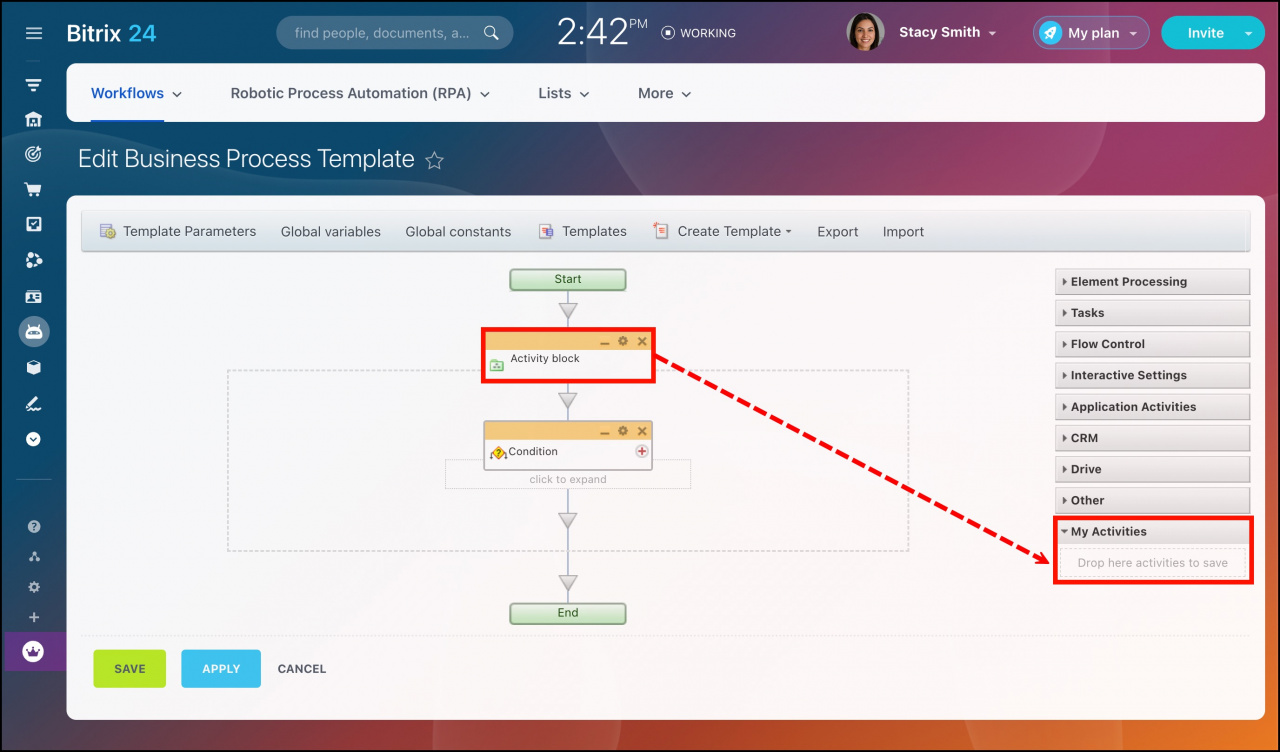Select the Start node
Image resolution: width=1280 pixels, height=752 pixels.
coord(568,279)
